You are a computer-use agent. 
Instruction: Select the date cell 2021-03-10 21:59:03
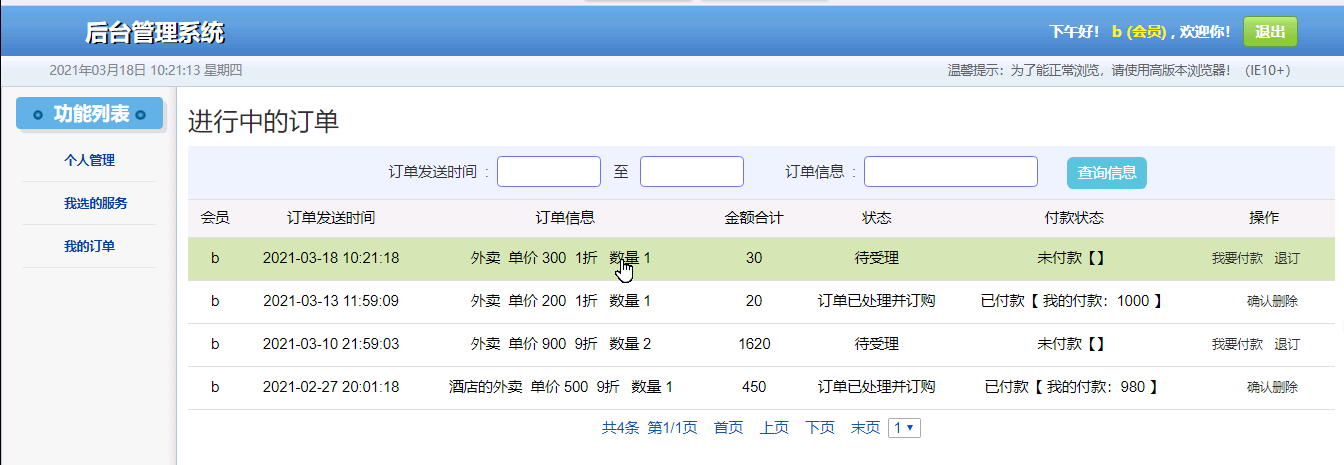(x=331, y=344)
